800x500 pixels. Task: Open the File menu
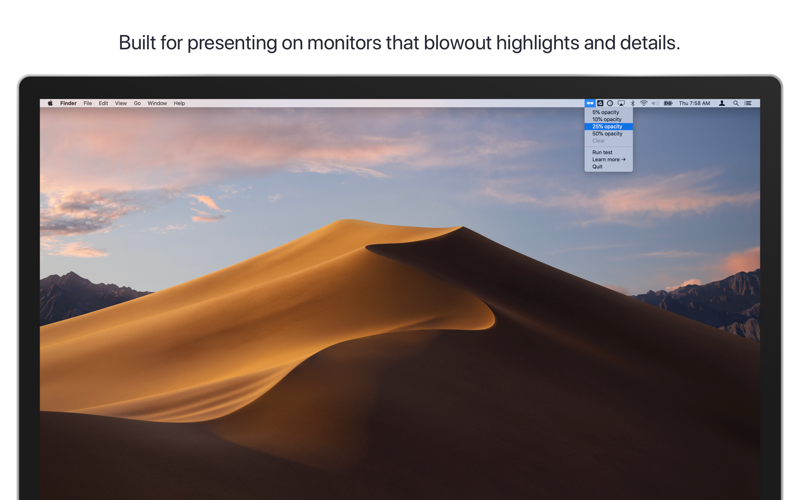(88, 103)
